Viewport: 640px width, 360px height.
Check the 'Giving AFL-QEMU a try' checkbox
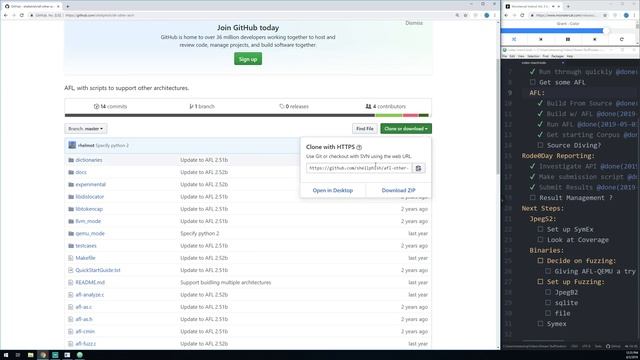click(x=548, y=271)
